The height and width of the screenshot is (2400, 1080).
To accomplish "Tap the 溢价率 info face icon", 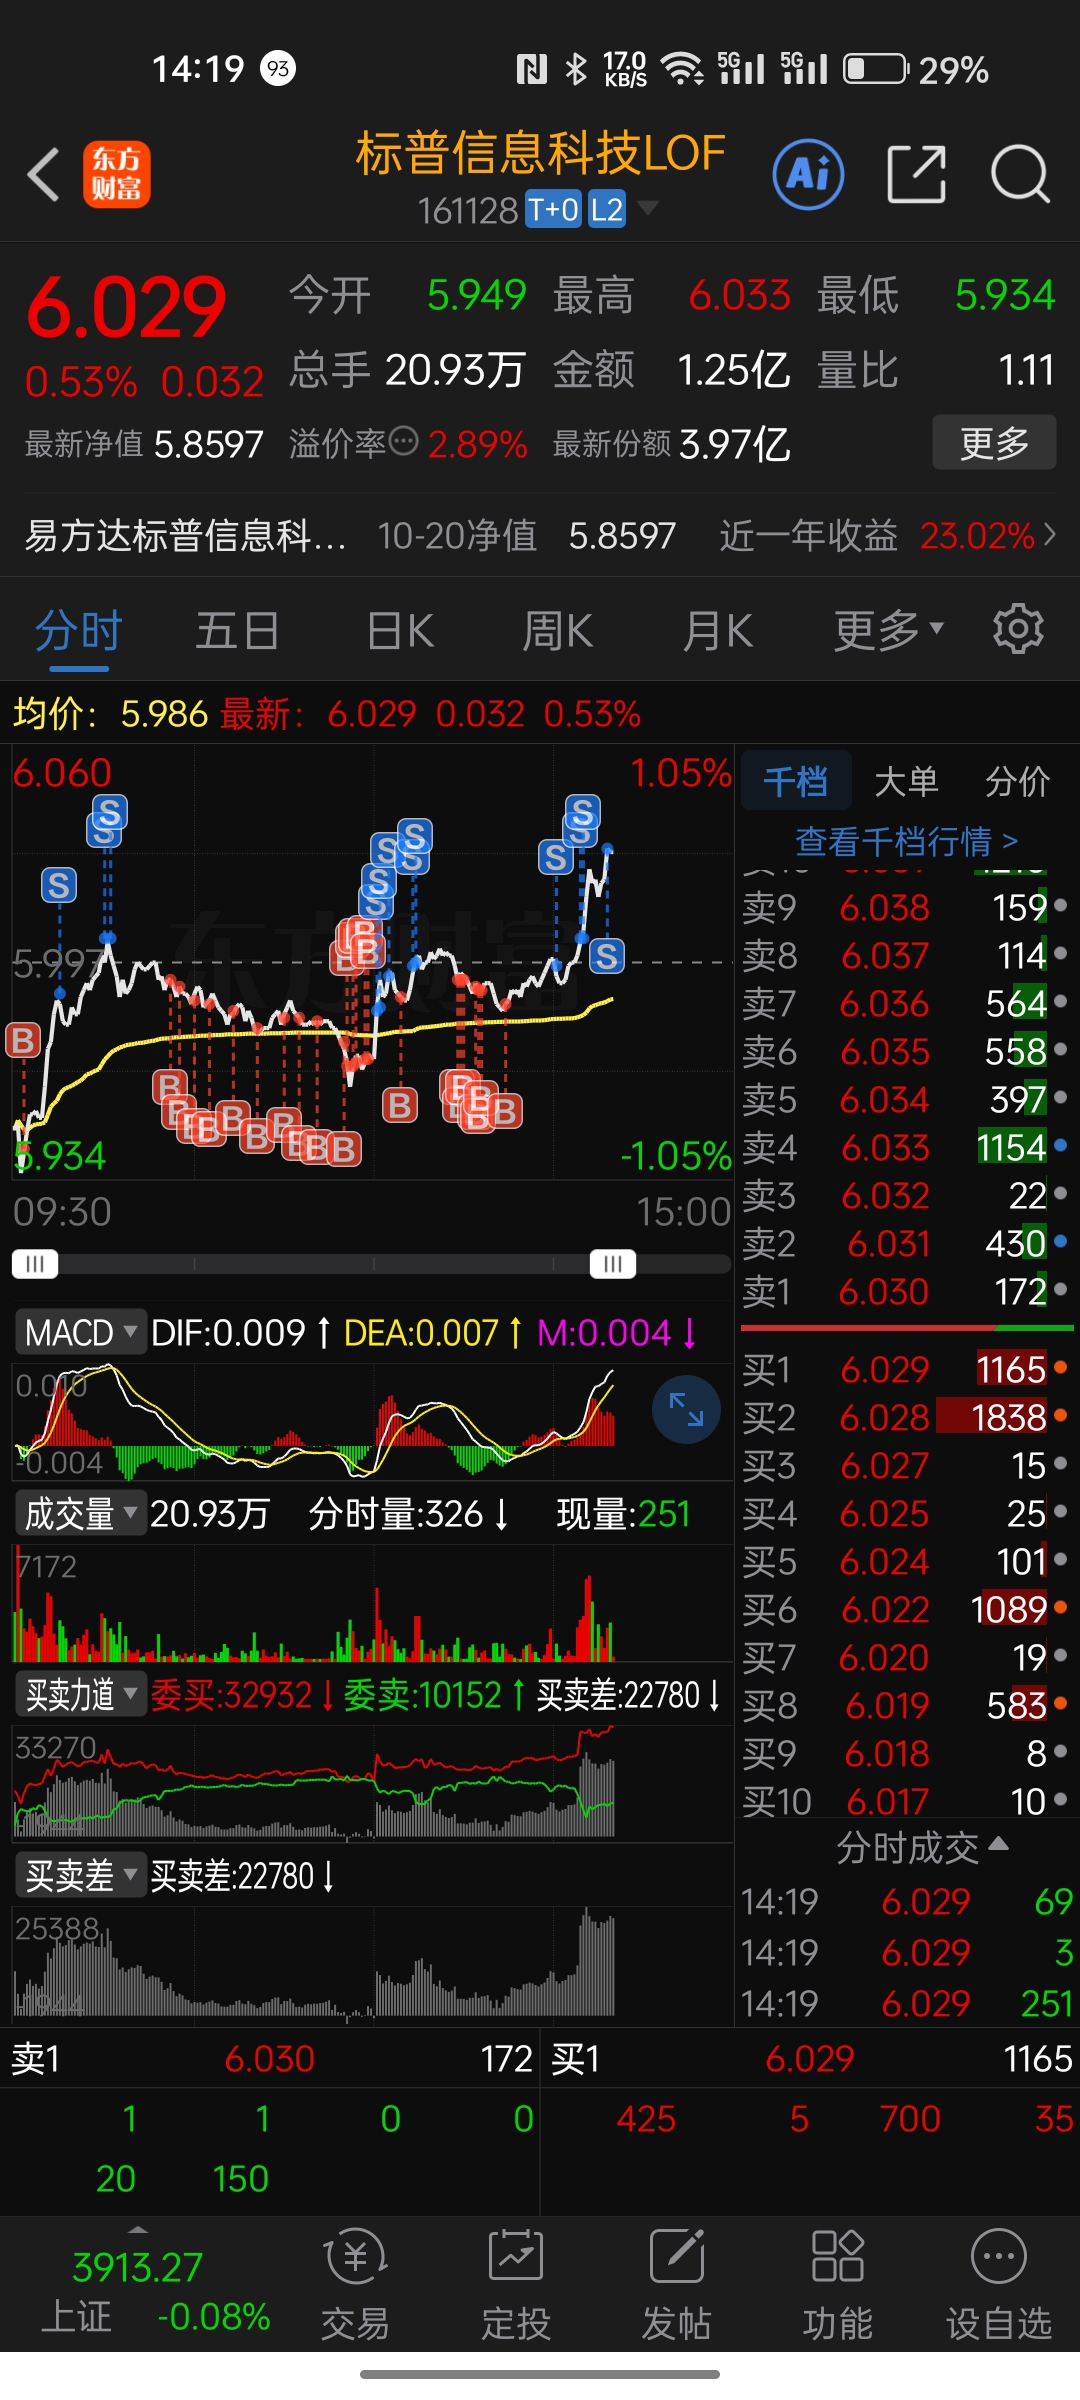I will pos(403,441).
